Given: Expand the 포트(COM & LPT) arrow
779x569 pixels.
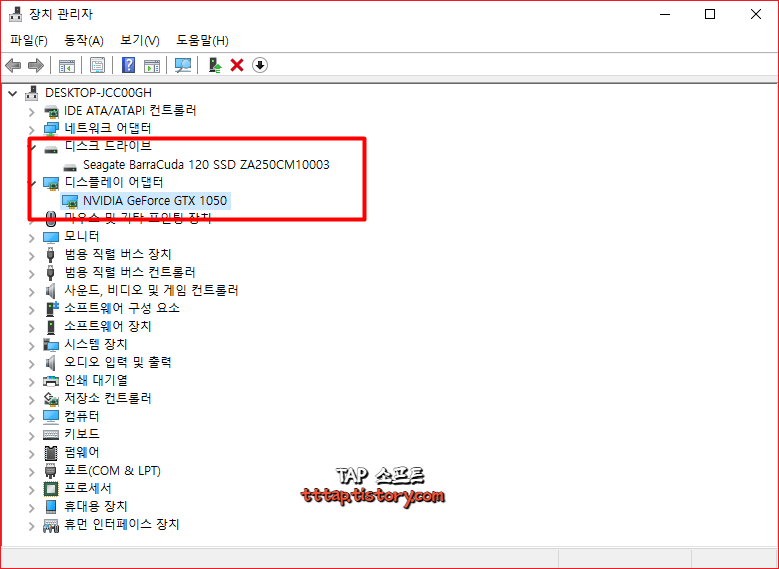Looking at the screenshot, I should pos(32,472).
